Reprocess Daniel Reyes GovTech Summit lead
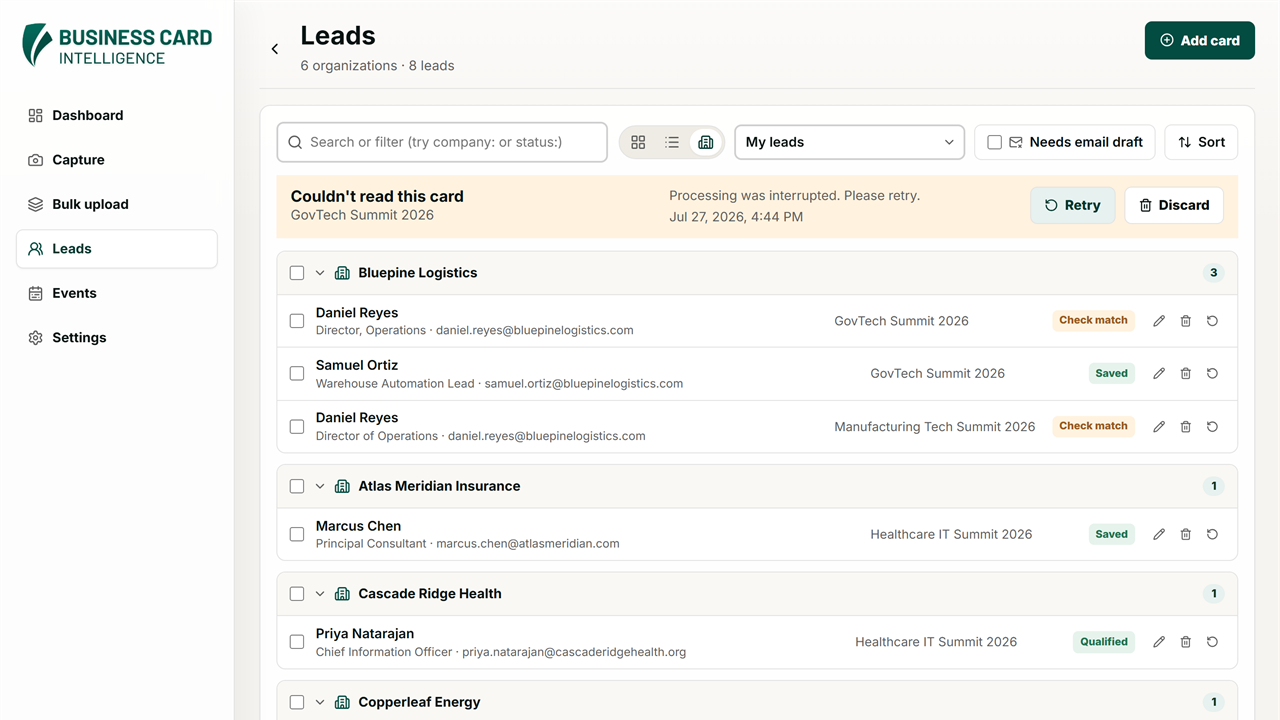Screen dimensions: 1280x720 pos(1212,321)
